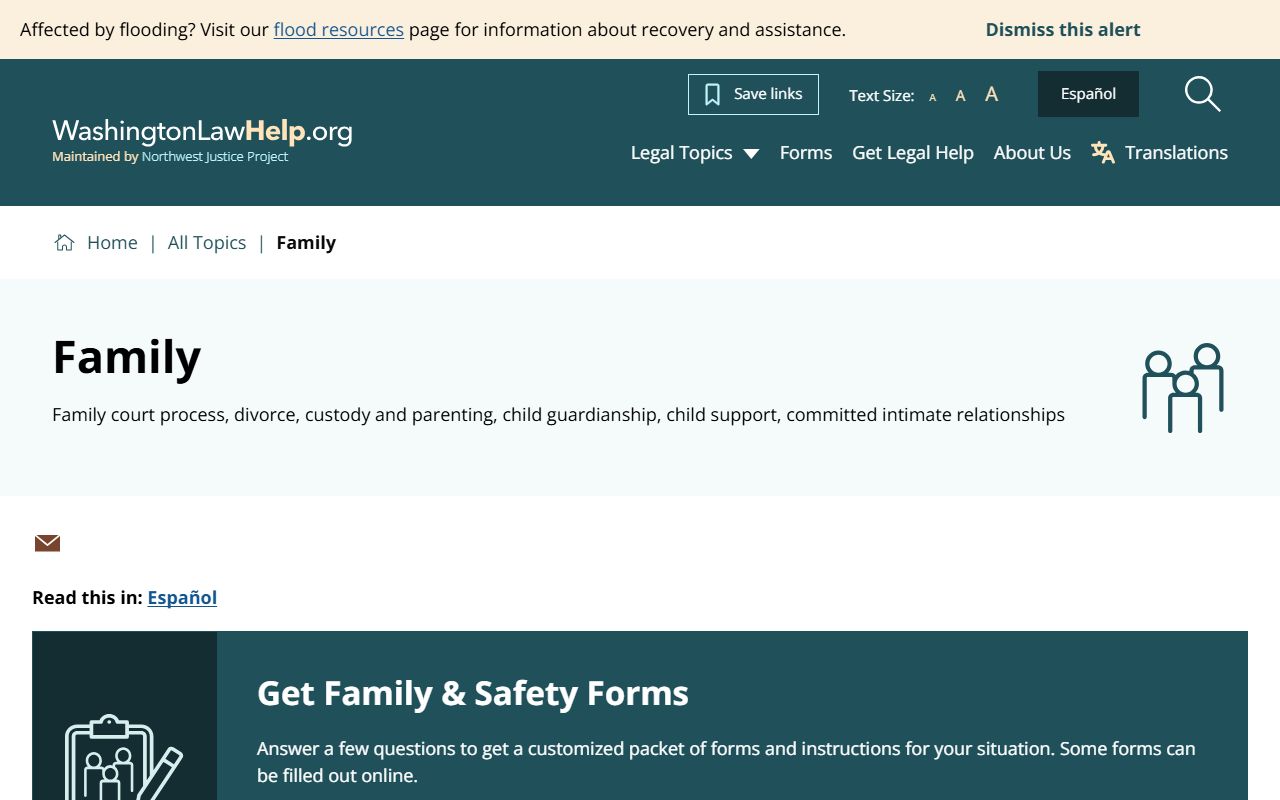Read this in Español link

(x=182, y=597)
